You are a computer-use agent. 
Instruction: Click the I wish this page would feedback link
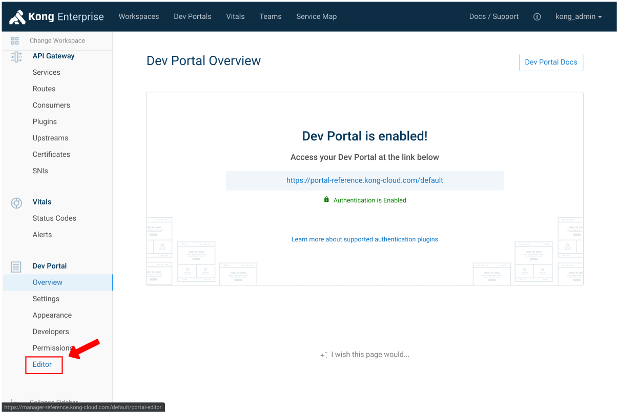[x=370, y=354]
